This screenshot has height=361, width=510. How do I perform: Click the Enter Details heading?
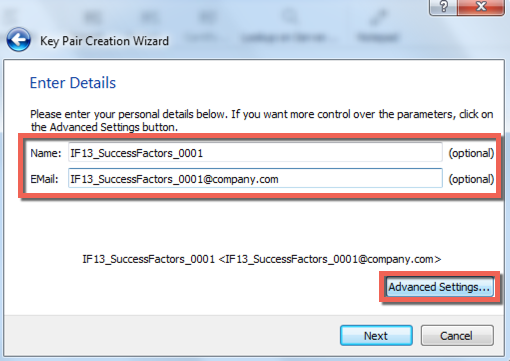tap(73, 83)
